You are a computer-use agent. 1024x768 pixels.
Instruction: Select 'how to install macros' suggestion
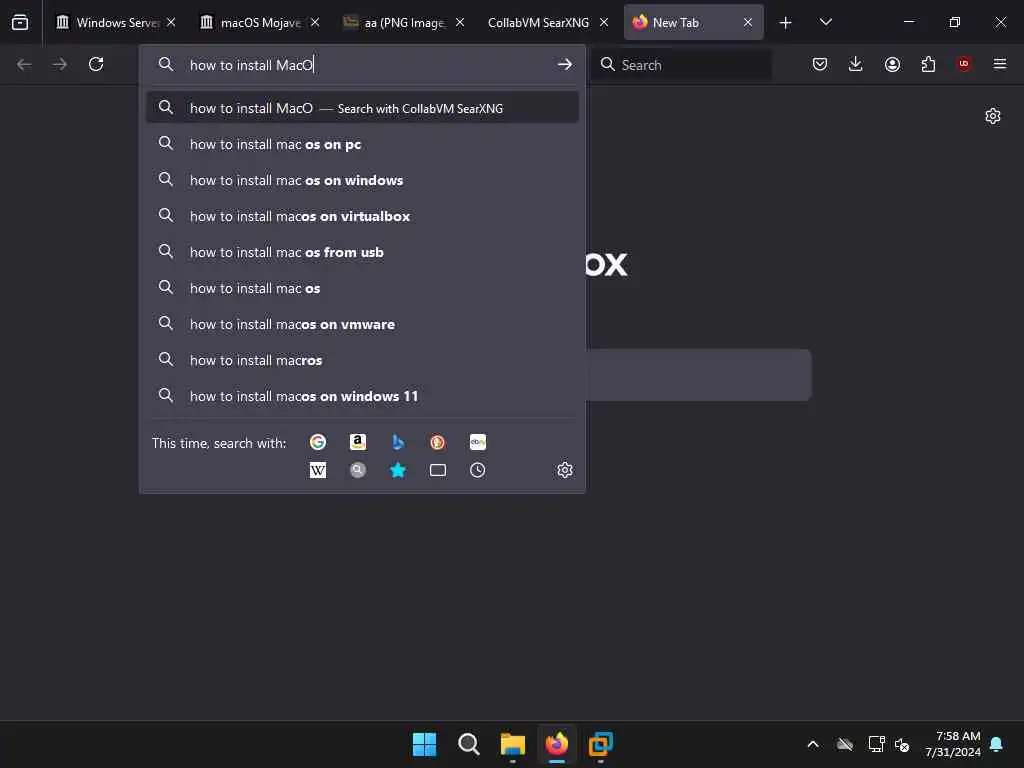coord(362,360)
